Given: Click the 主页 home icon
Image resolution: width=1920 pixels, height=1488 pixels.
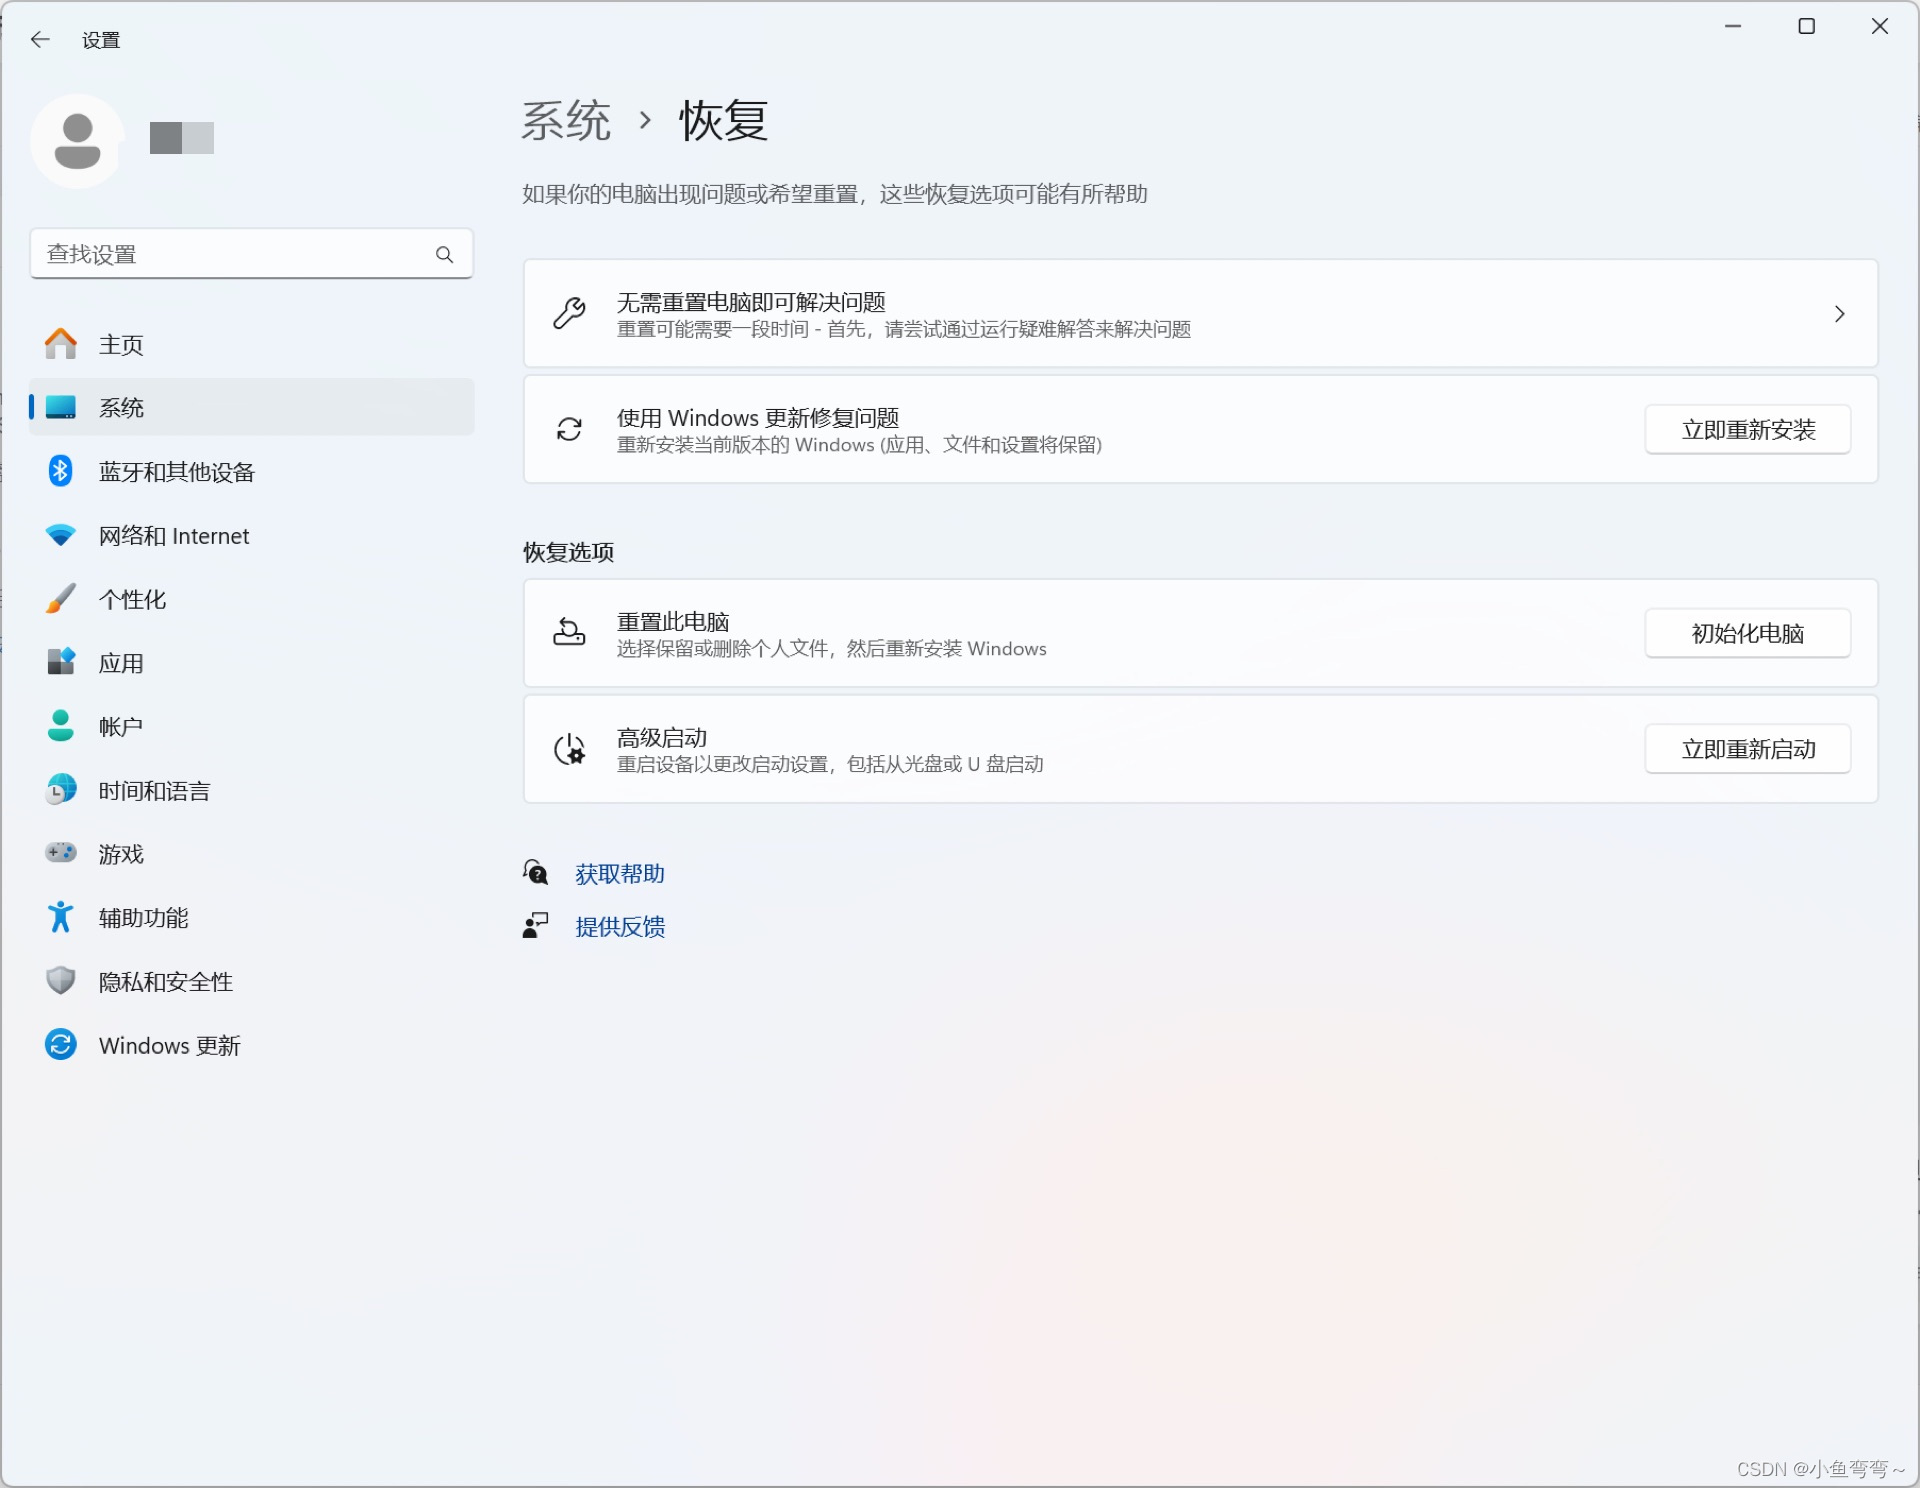Looking at the screenshot, I should (61, 344).
